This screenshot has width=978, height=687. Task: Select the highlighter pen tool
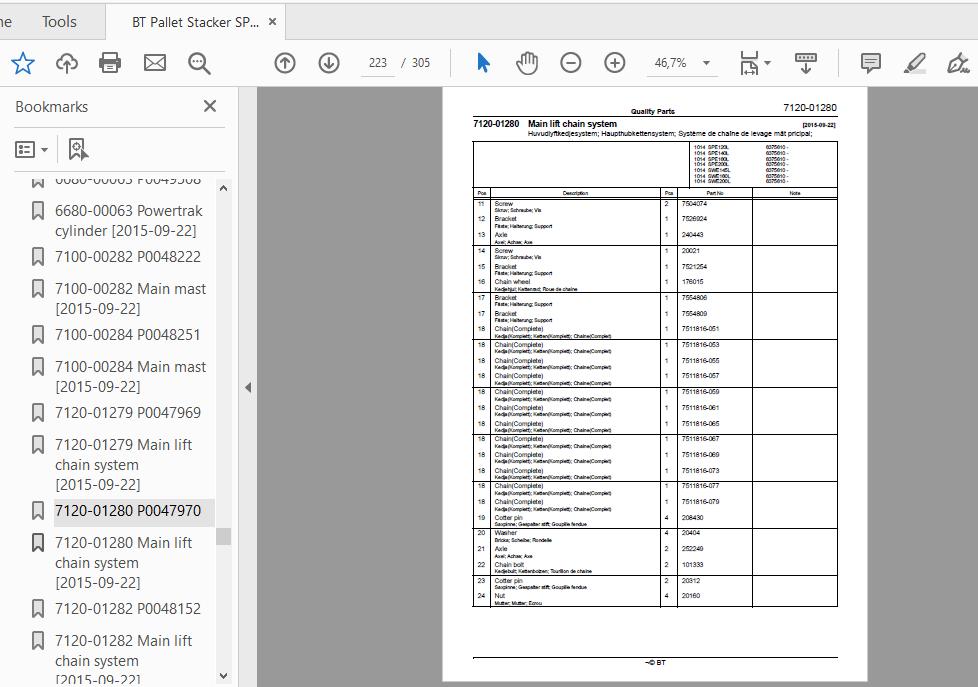pyautogui.click(x=914, y=63)
